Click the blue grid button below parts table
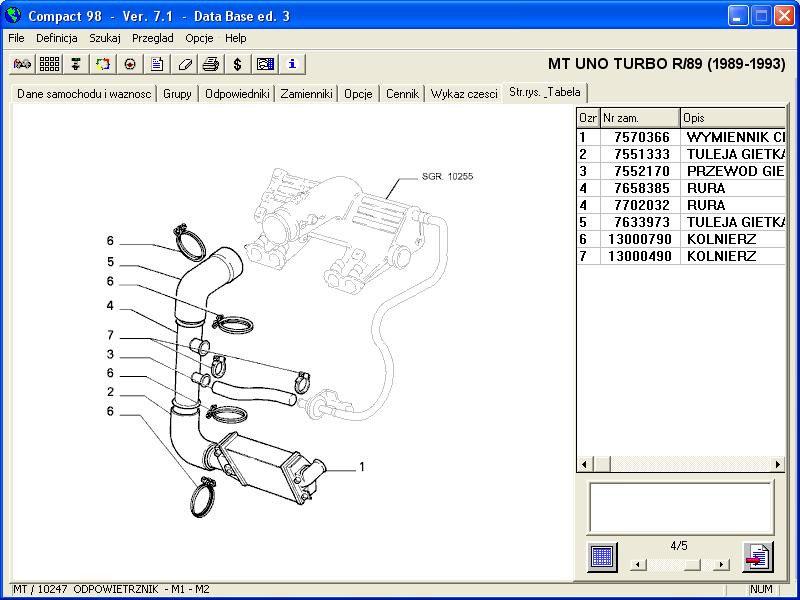800x600 pixels. 602,556
